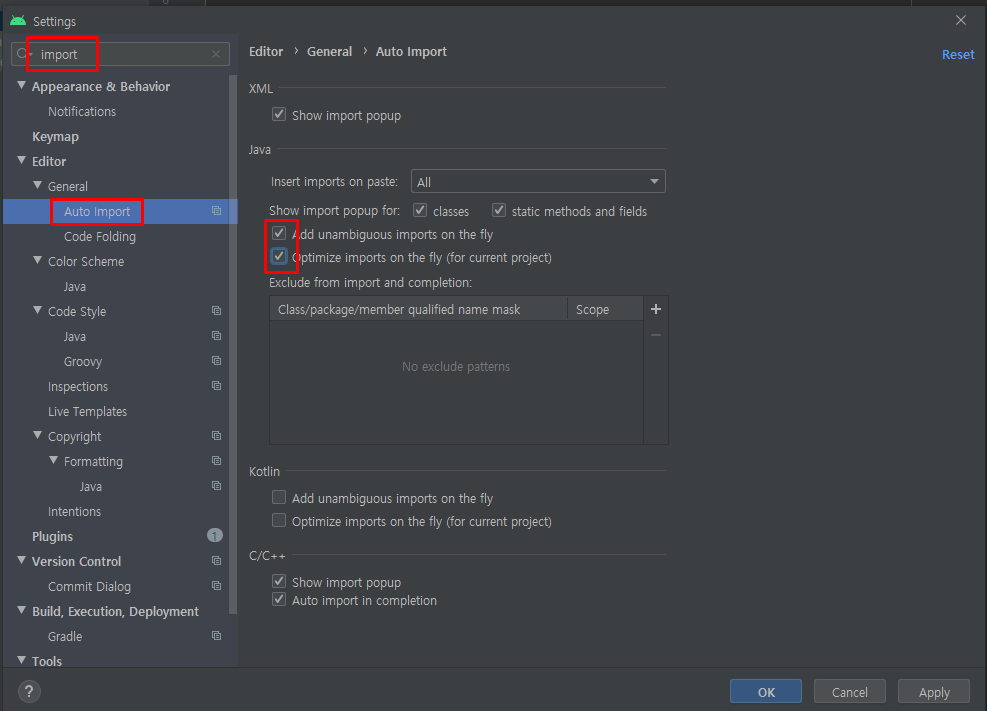
Task: Click the project-level icon beside Inspections
Action: click(217, 386)
